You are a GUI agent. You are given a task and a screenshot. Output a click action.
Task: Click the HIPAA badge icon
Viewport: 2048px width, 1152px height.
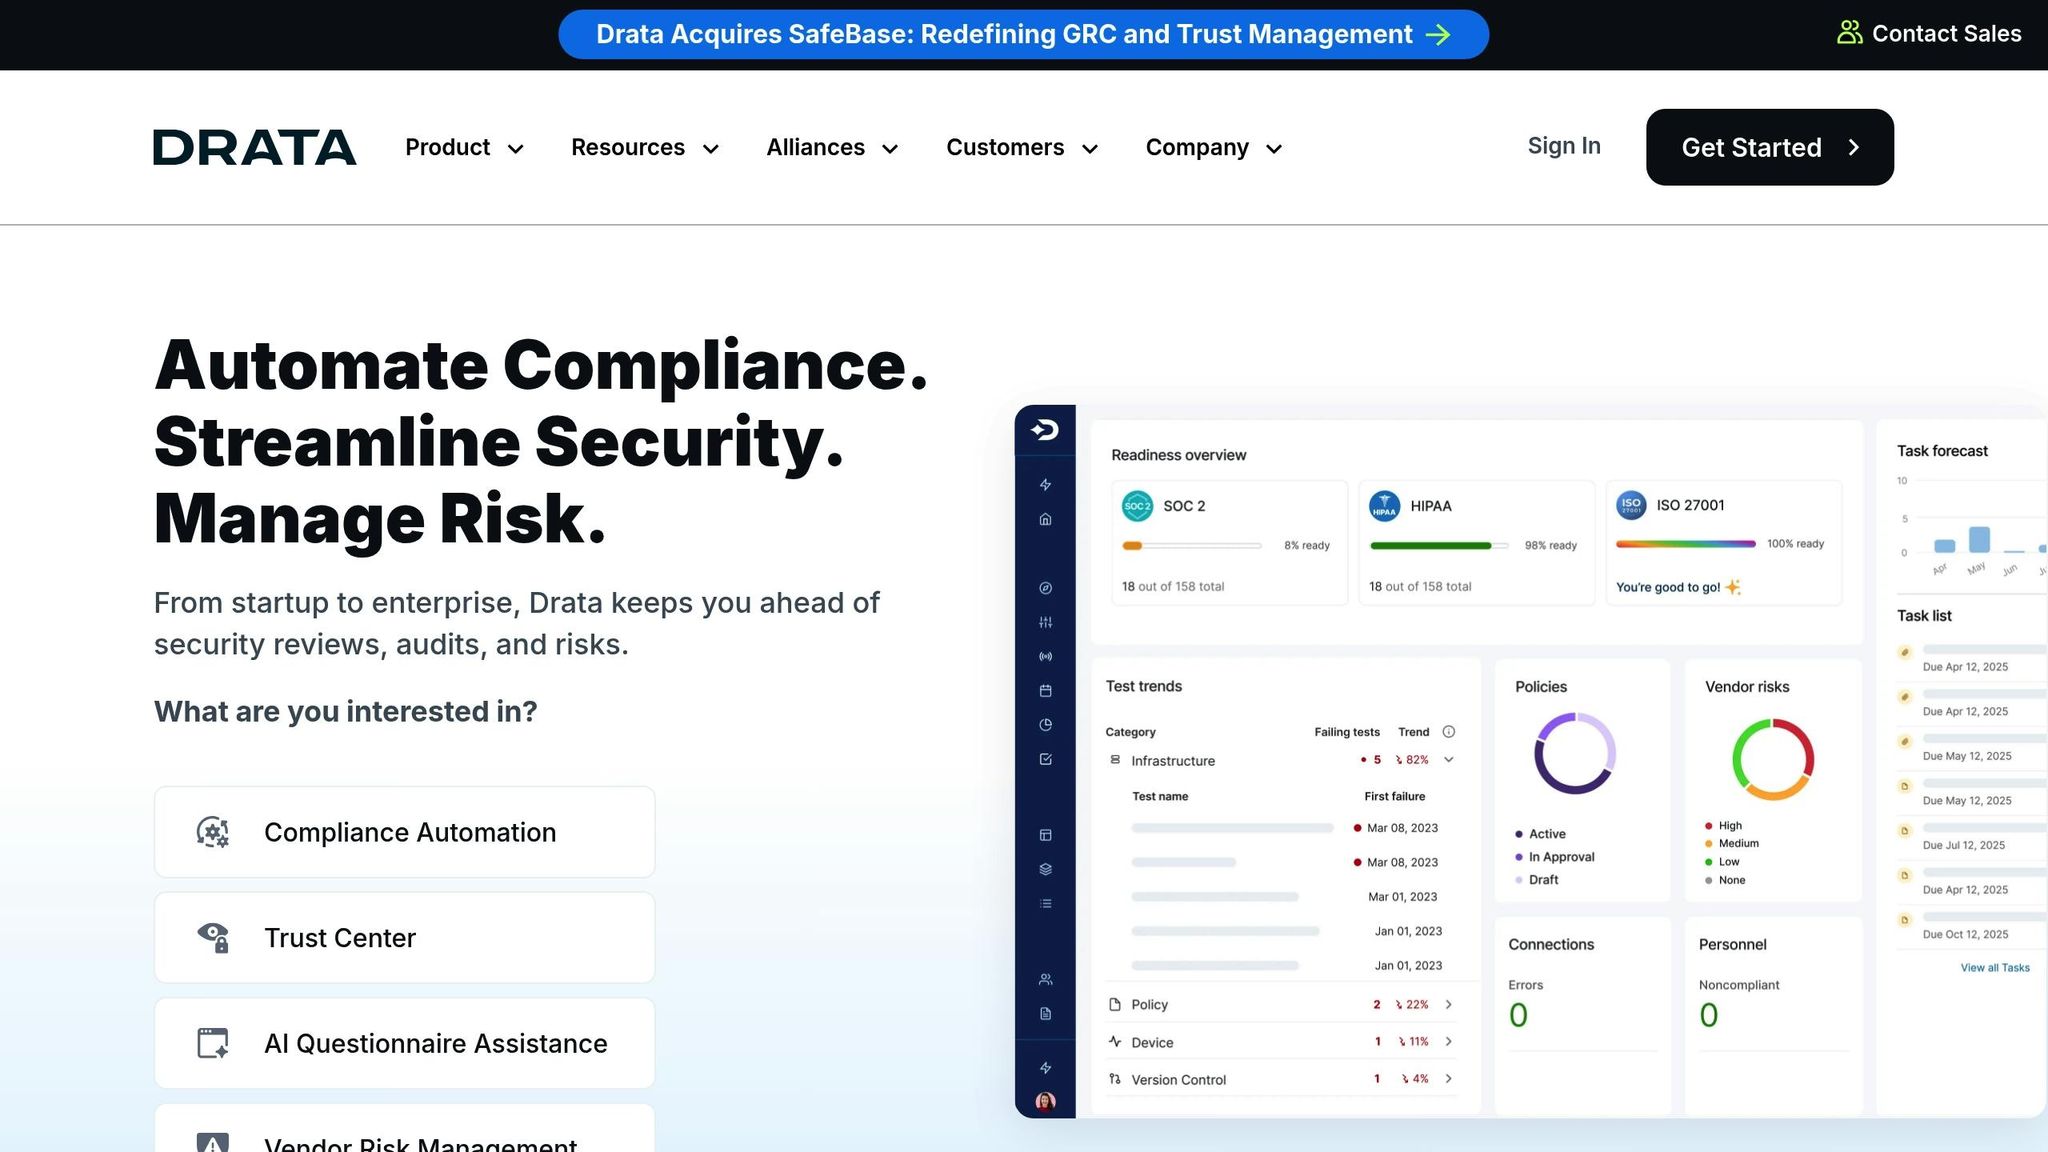click(x=1384, y=506)
